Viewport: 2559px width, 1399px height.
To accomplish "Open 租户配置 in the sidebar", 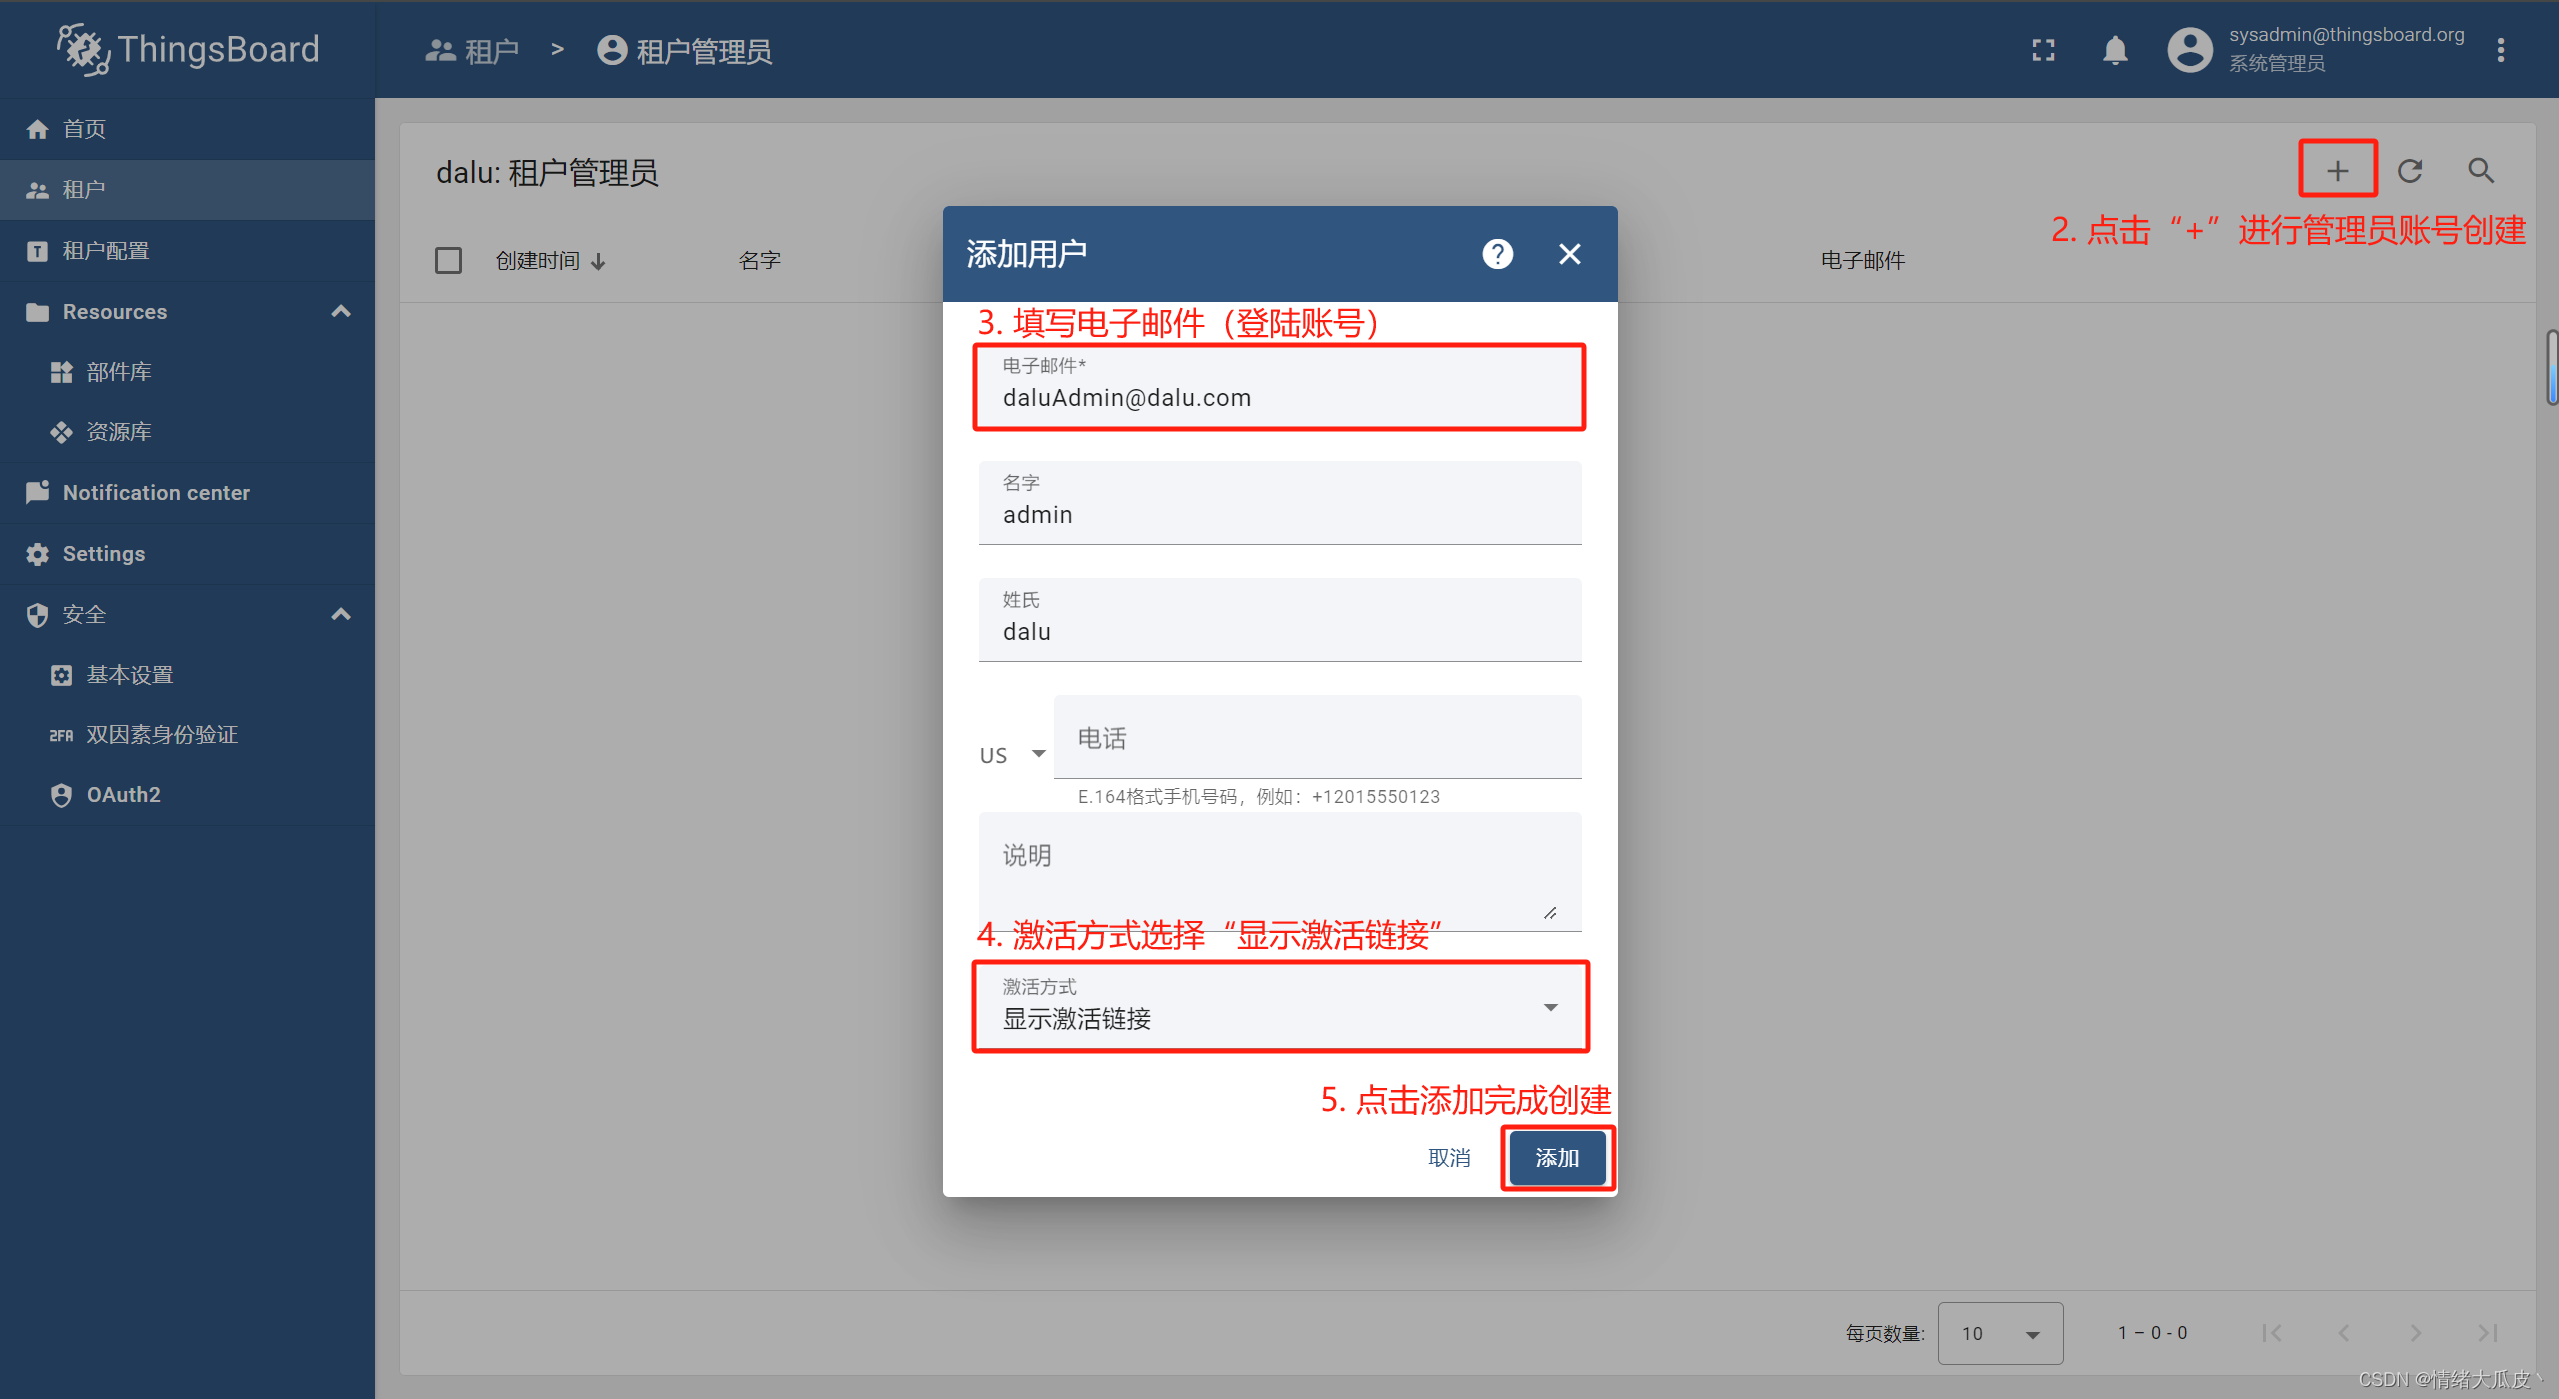I will [187, 251].
